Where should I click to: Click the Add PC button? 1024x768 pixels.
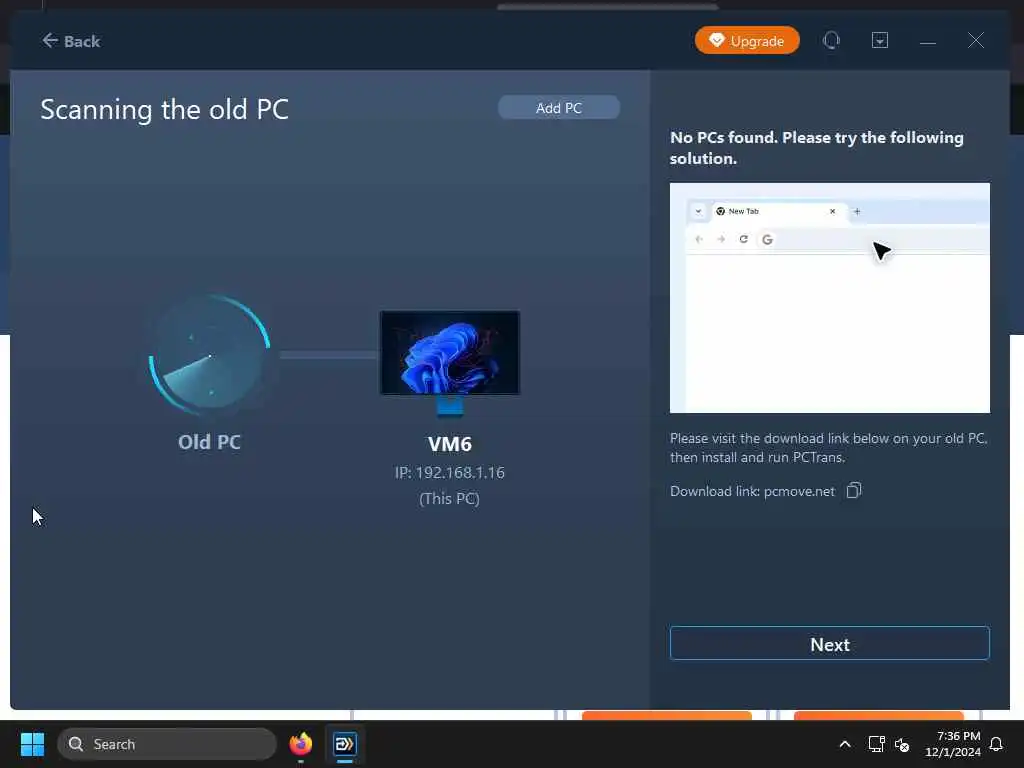coord(558,108)
